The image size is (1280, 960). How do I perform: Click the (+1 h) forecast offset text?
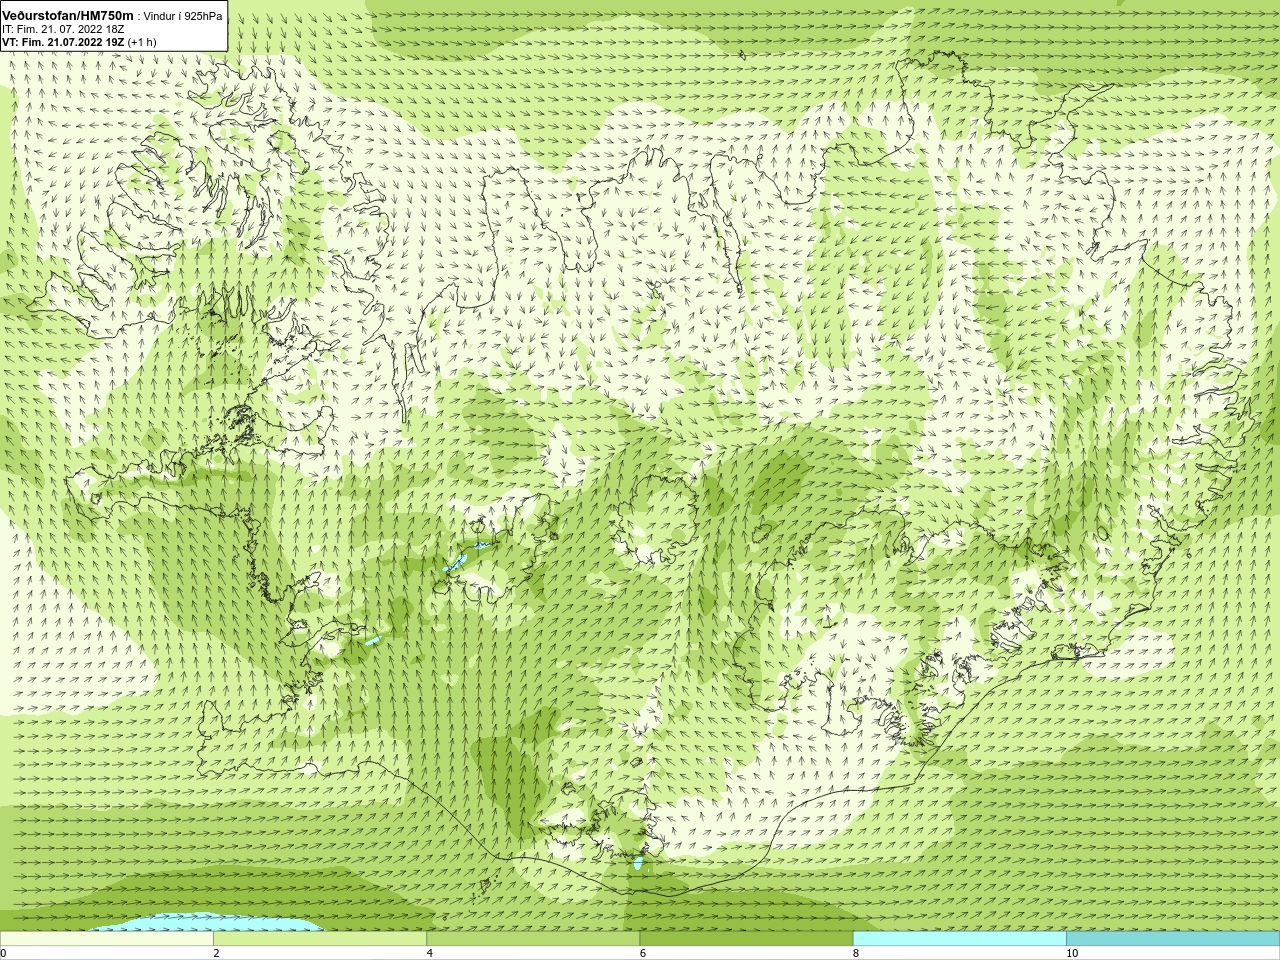[142, 43]
